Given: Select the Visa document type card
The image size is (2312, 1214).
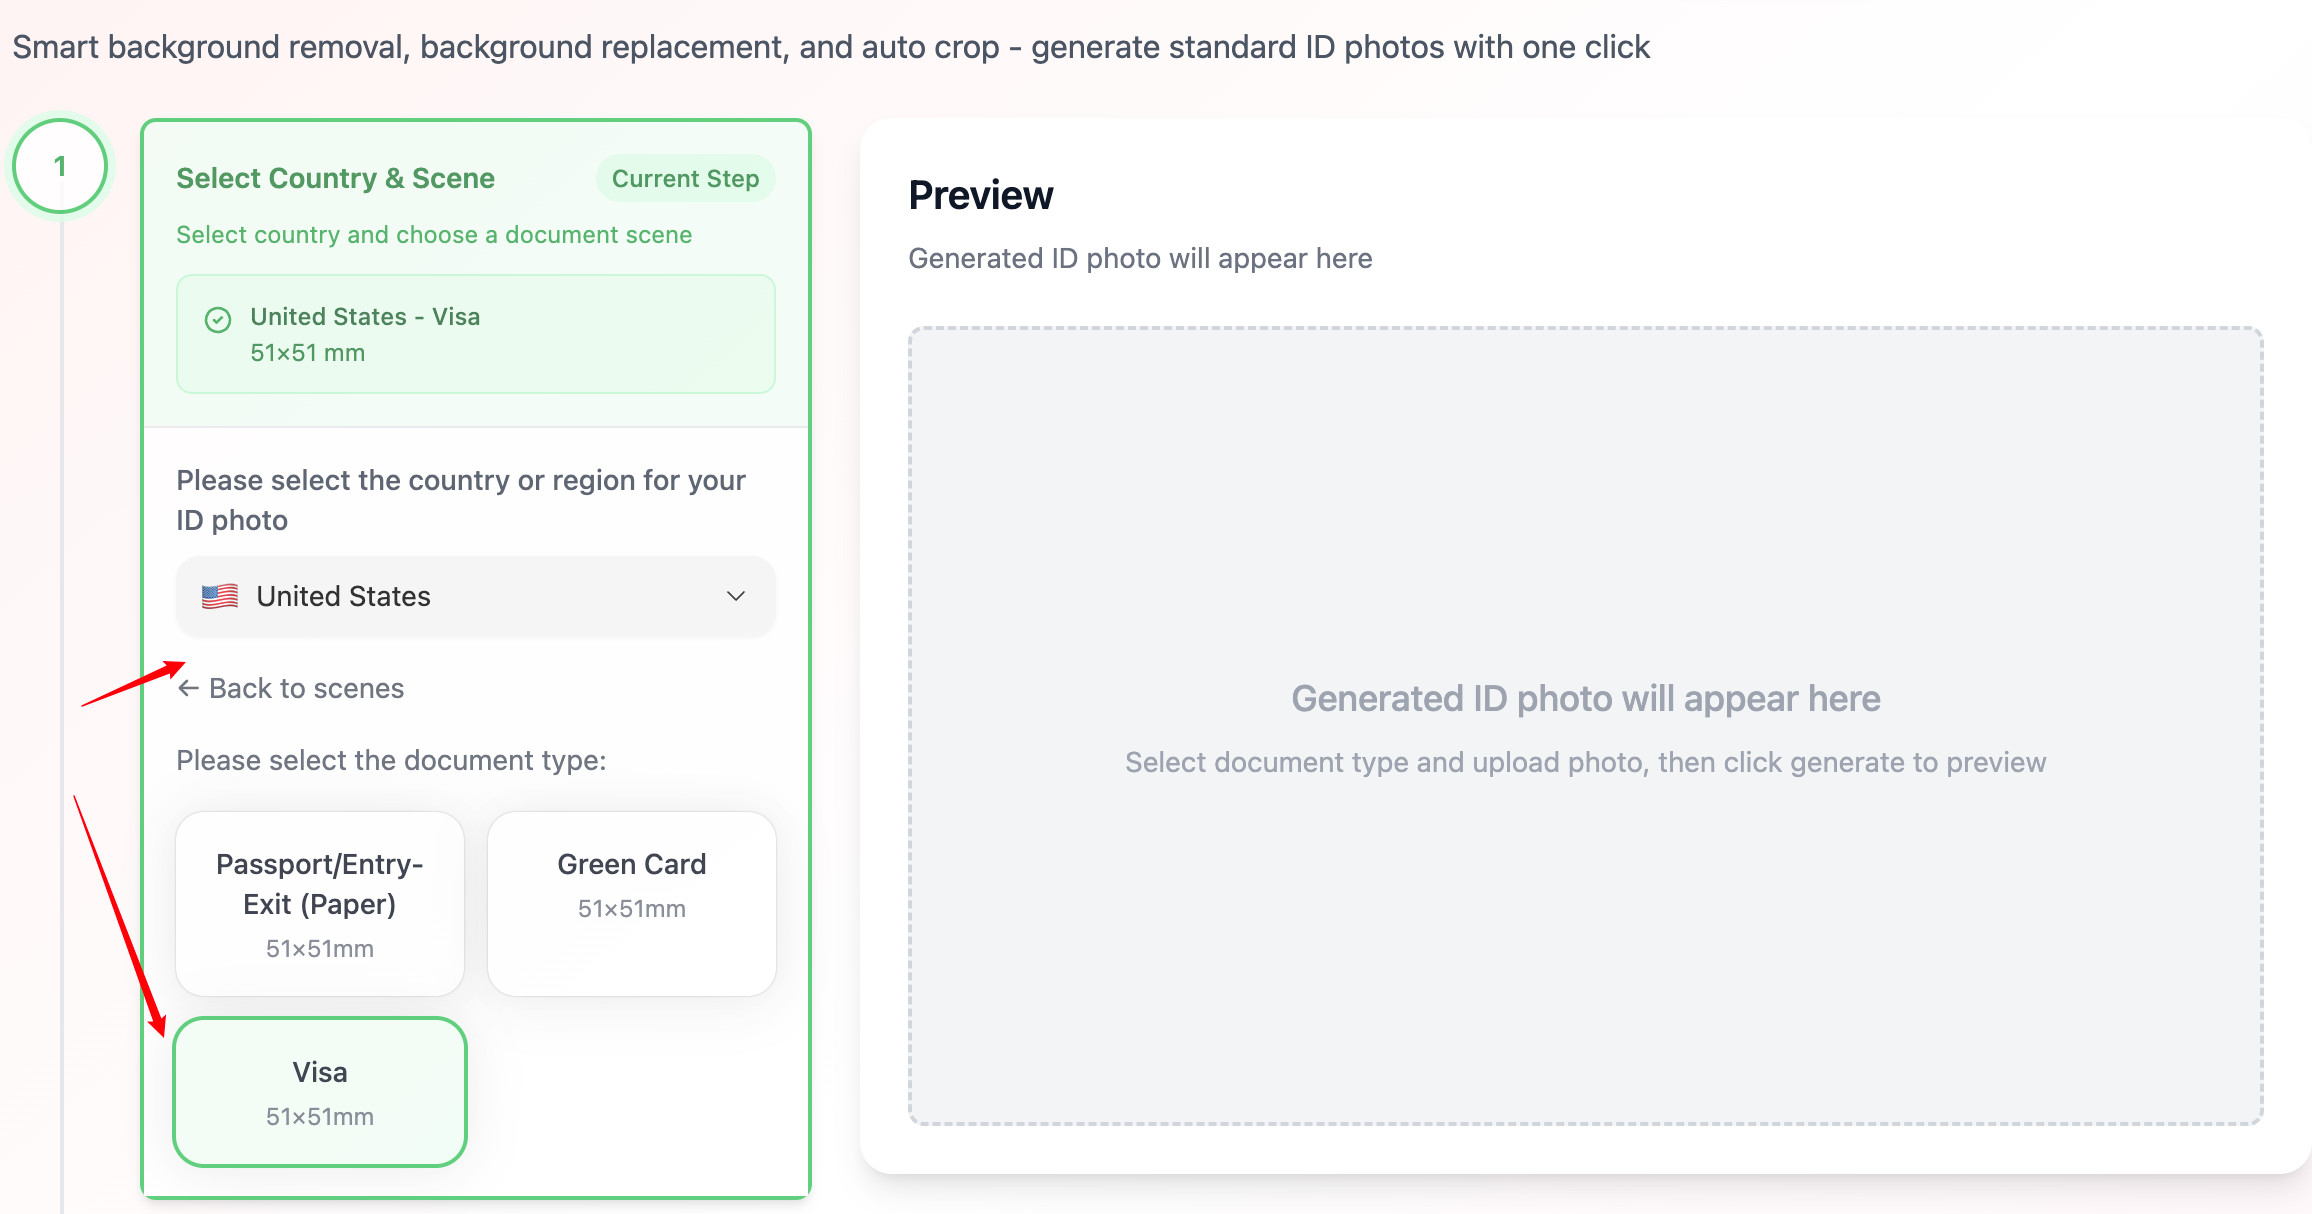Looking at the screenshot, I should [320, 1091].
